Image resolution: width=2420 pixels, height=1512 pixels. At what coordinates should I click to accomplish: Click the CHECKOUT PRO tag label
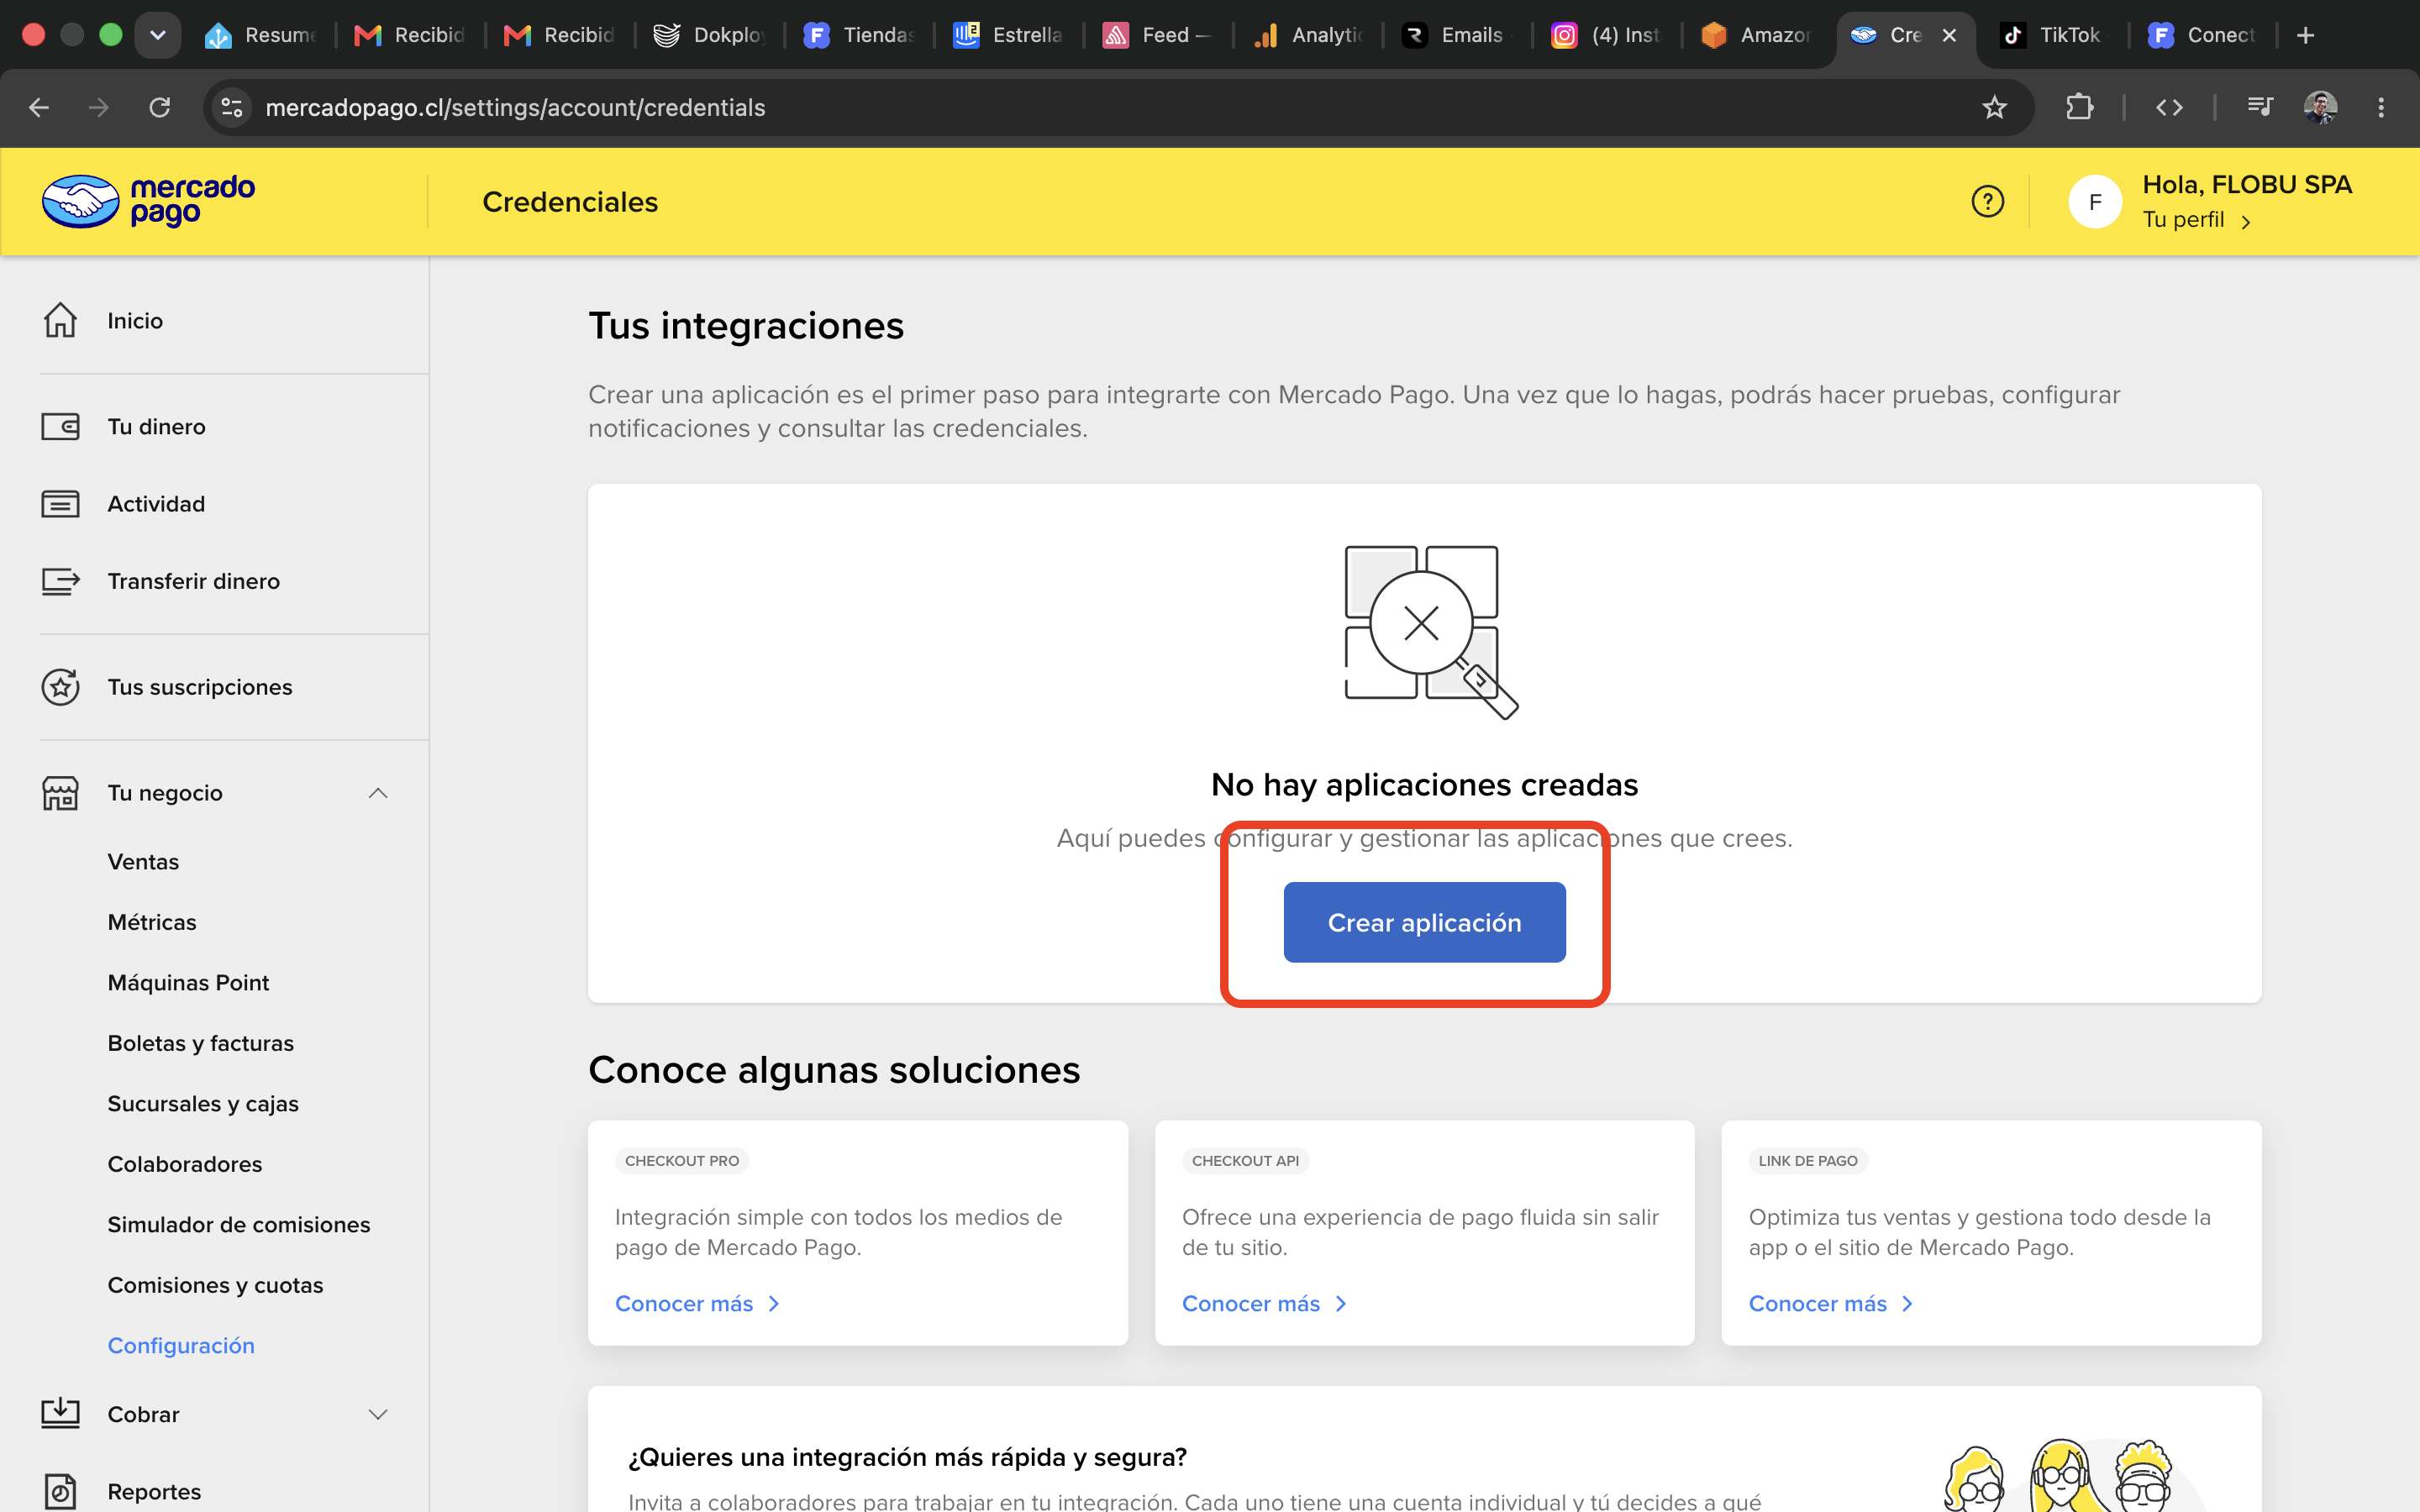pyautogui.click(x=682, y=1161)
